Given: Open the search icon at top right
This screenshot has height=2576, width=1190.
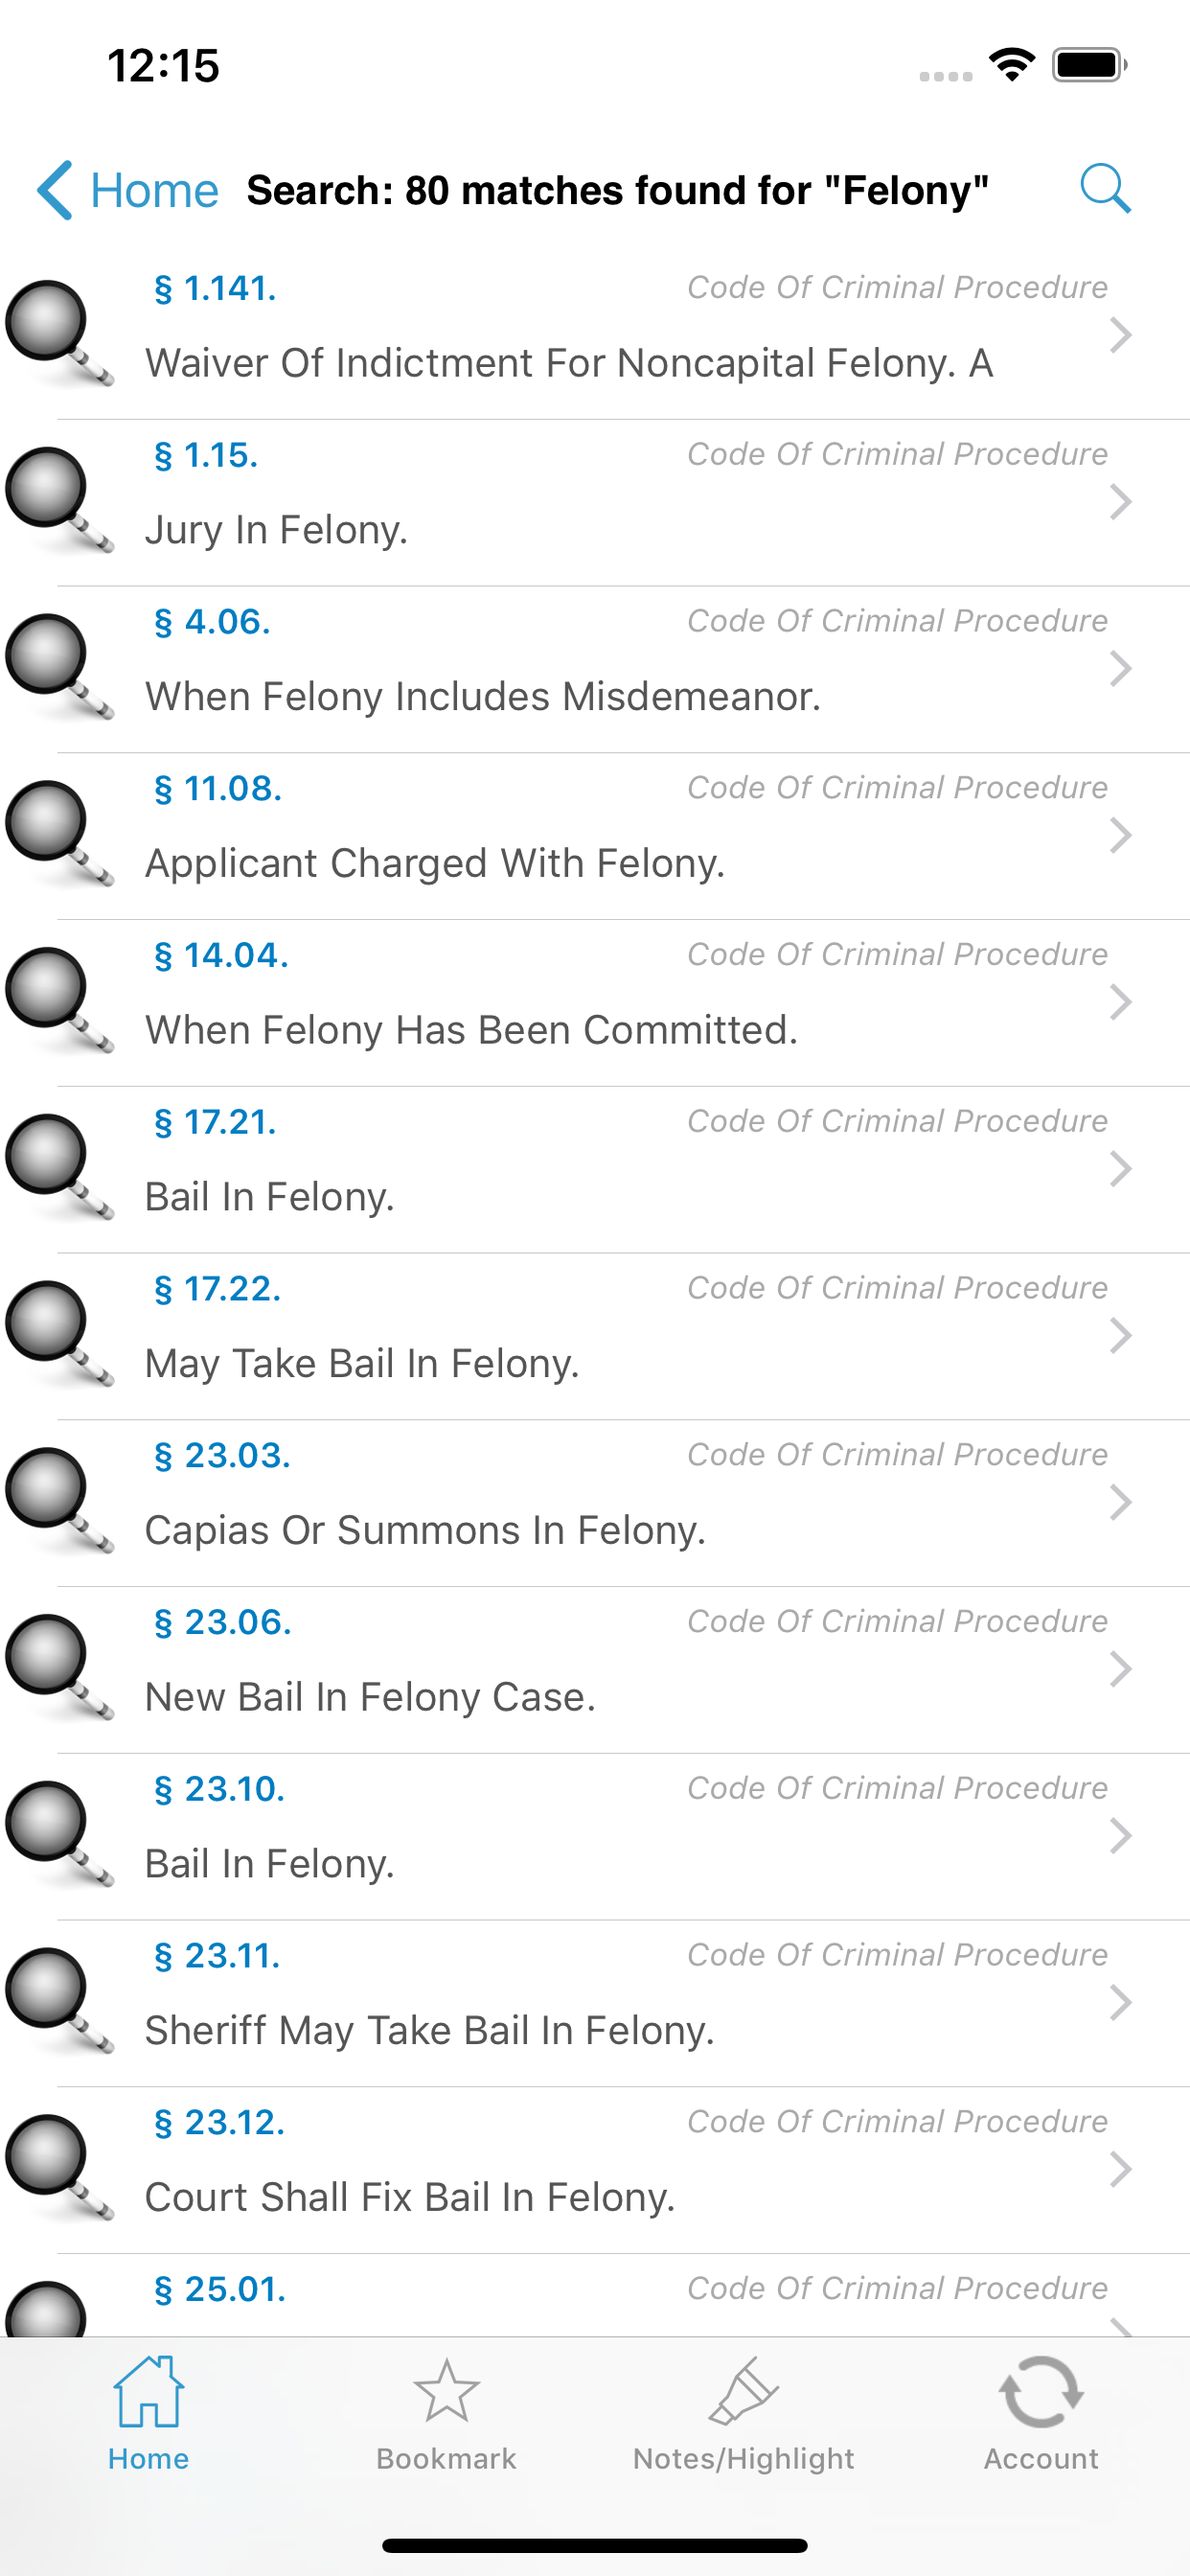Looking at the screenshot, I should click(1104, 188).
